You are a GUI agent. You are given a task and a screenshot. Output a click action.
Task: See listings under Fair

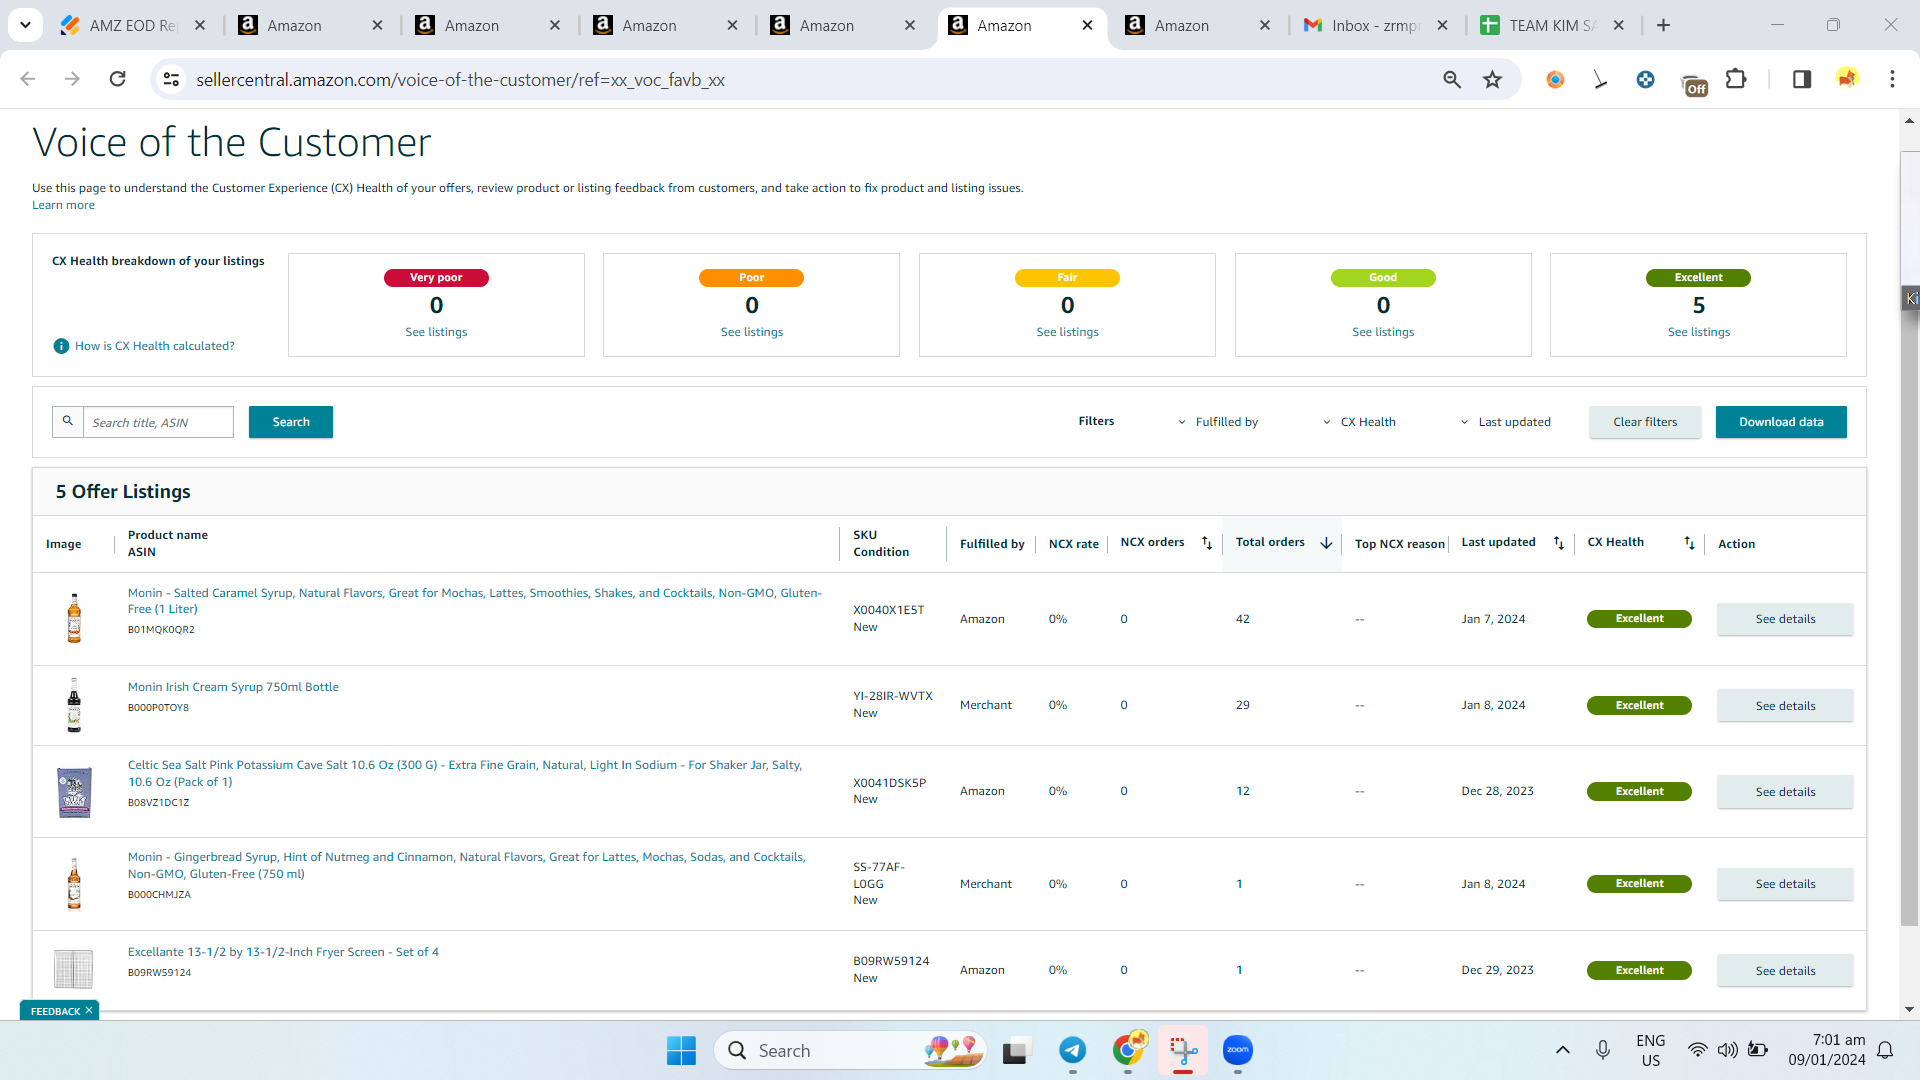pyautogui.click(x=1067, y=332)
